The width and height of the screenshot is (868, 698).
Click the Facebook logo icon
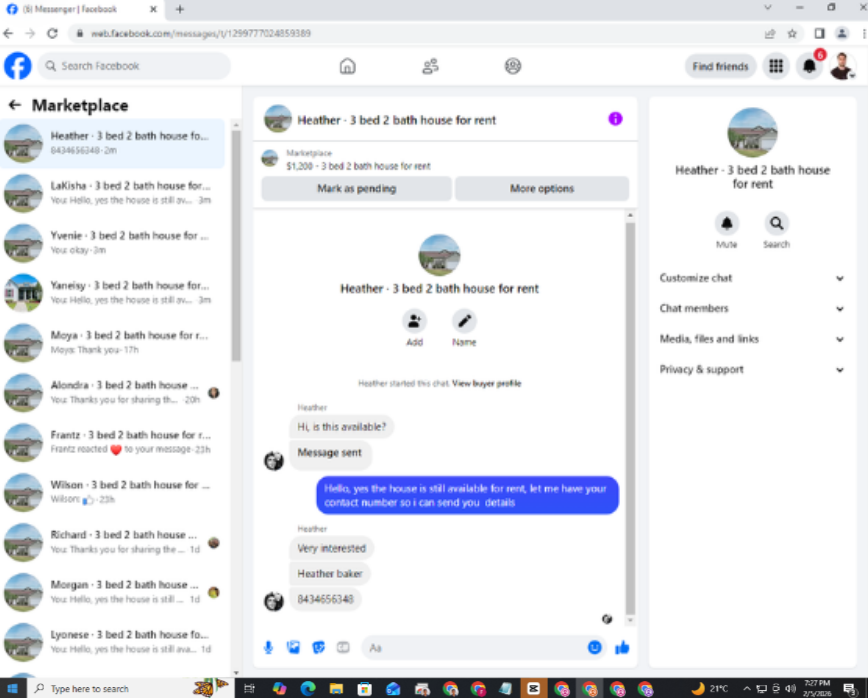click(x=18, y=66)
